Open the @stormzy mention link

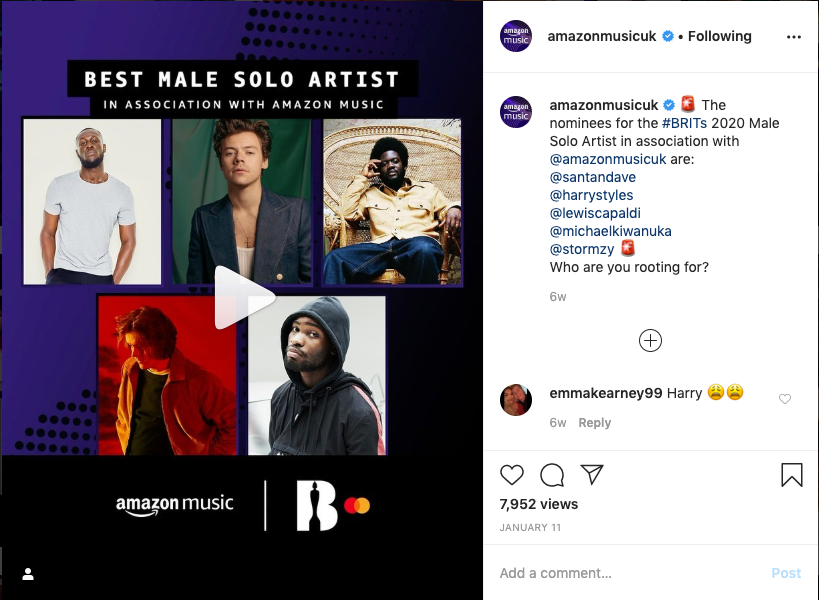tap(582, 249)
